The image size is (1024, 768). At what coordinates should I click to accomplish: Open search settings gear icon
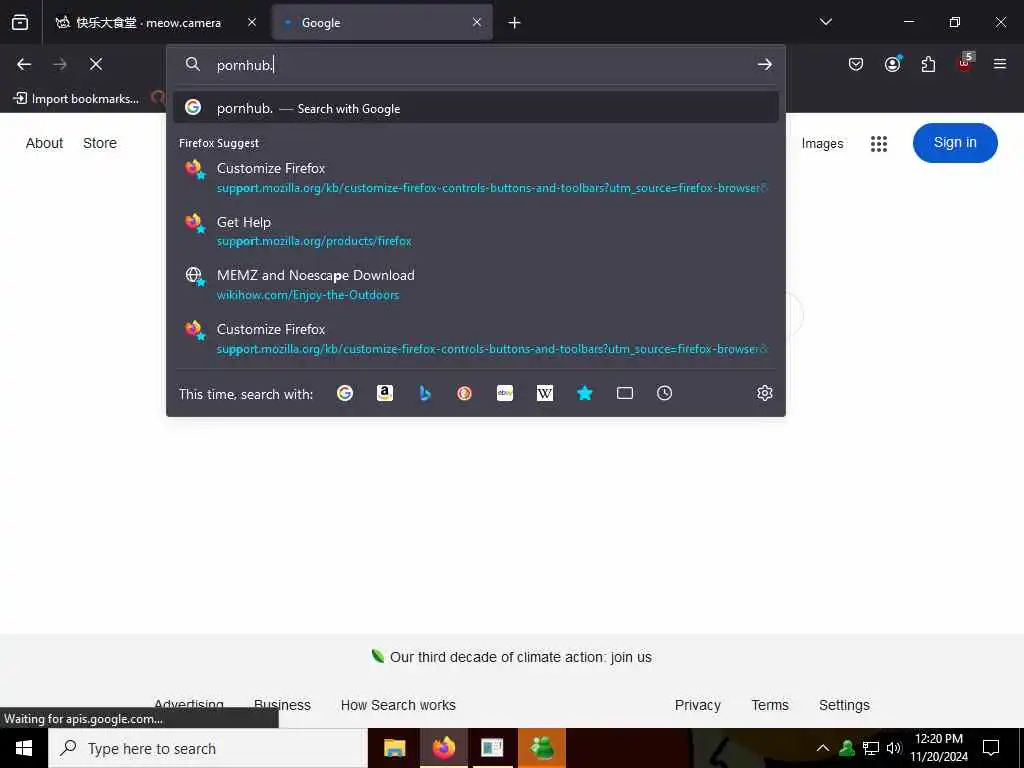tap(765, 393)
